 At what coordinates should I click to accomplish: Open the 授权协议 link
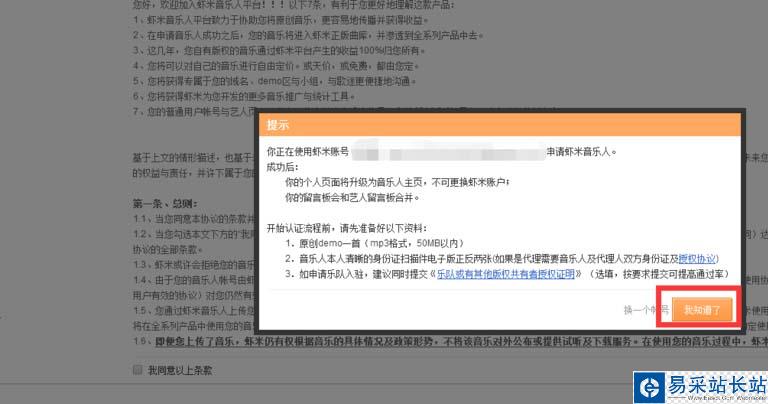697,259
